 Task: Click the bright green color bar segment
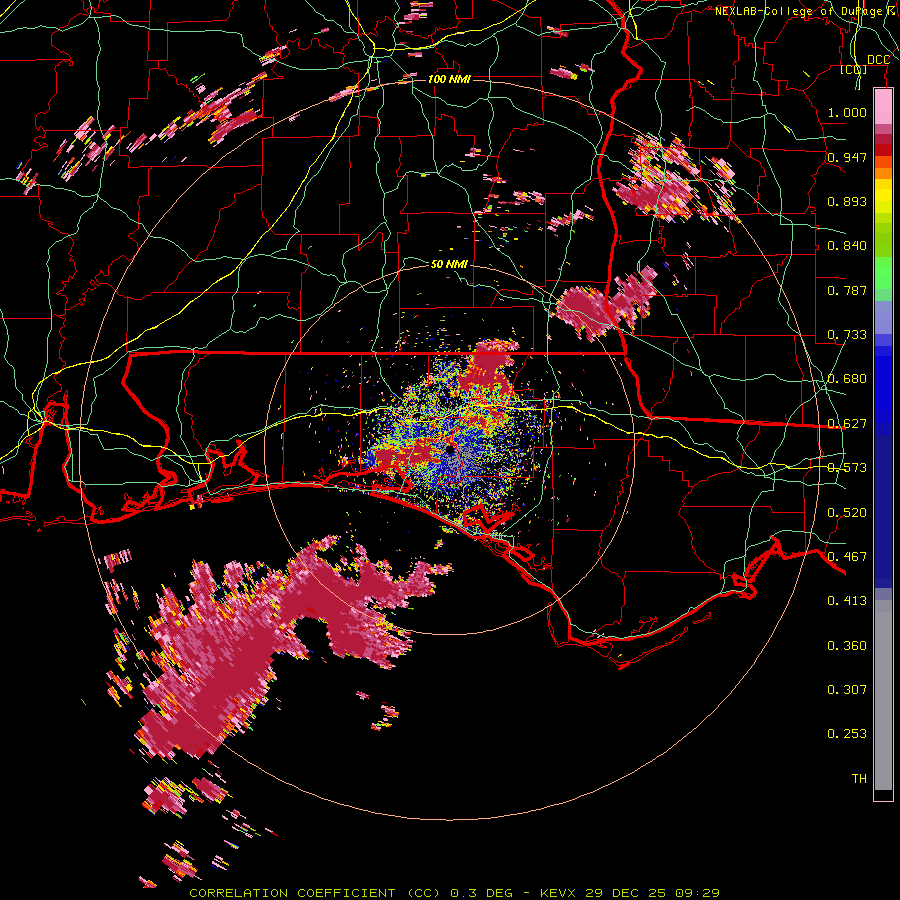pos(883,273)
